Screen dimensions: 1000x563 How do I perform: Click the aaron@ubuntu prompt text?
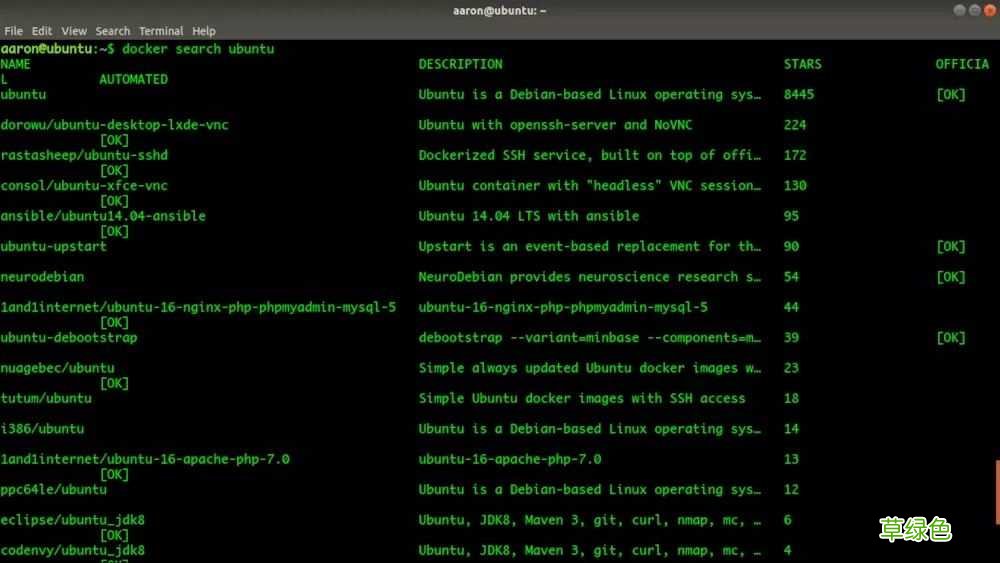click(46, 49)
